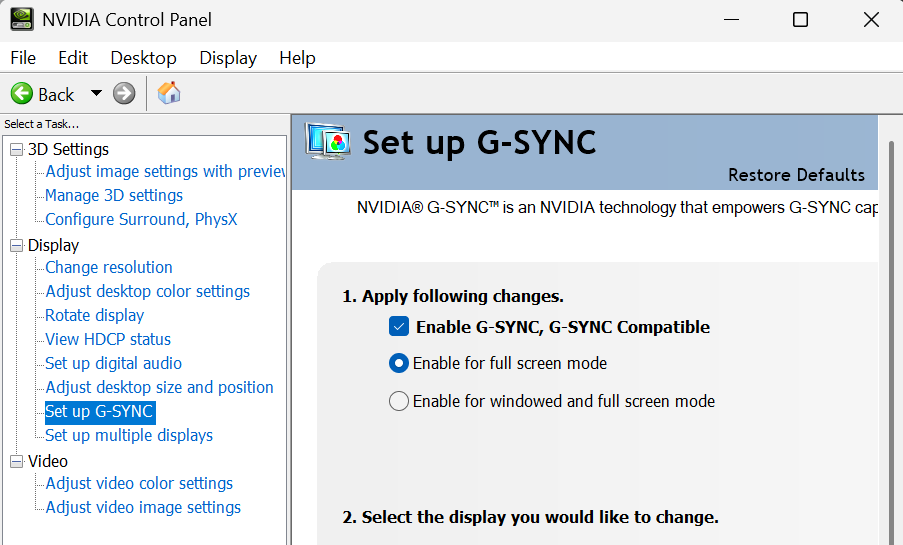Open Manage 3D settings

114,195
